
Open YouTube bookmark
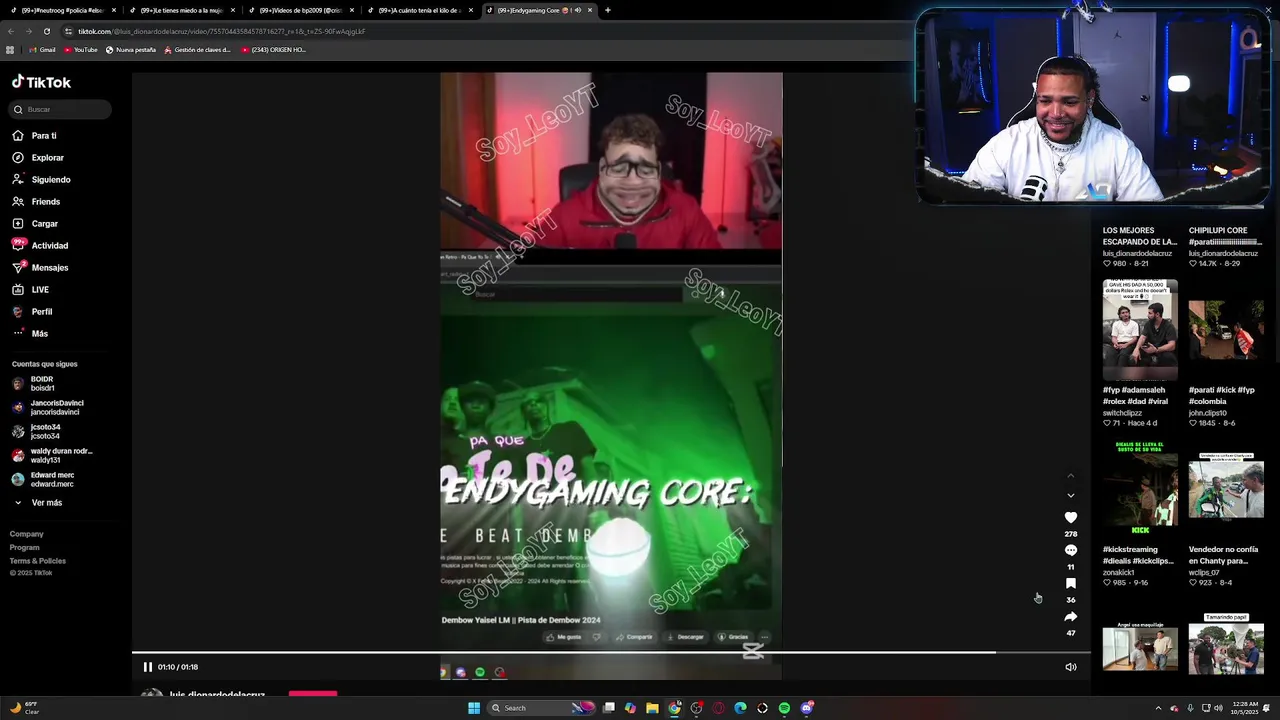click(81, 50)
